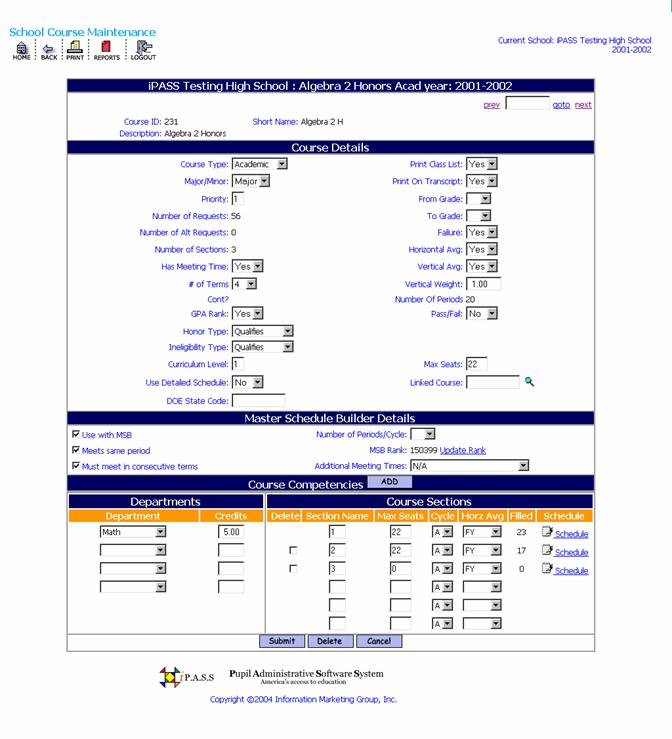
Task: Open Number of Periods/Cycle dropdown
Action: [423, 434]
